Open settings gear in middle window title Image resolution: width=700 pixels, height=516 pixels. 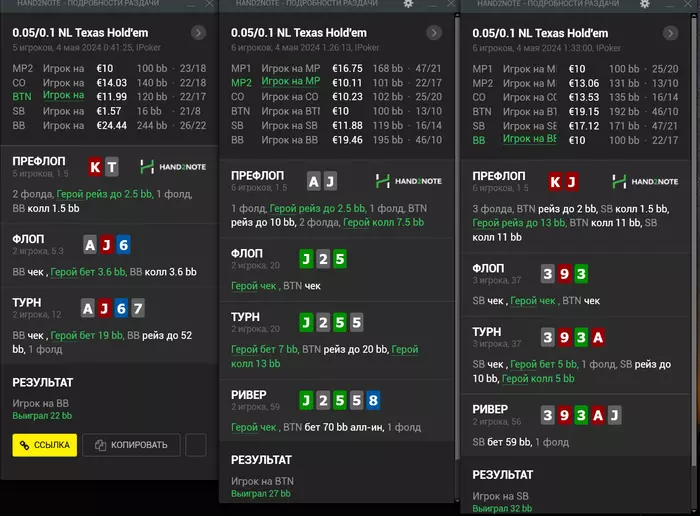(408, 4)
